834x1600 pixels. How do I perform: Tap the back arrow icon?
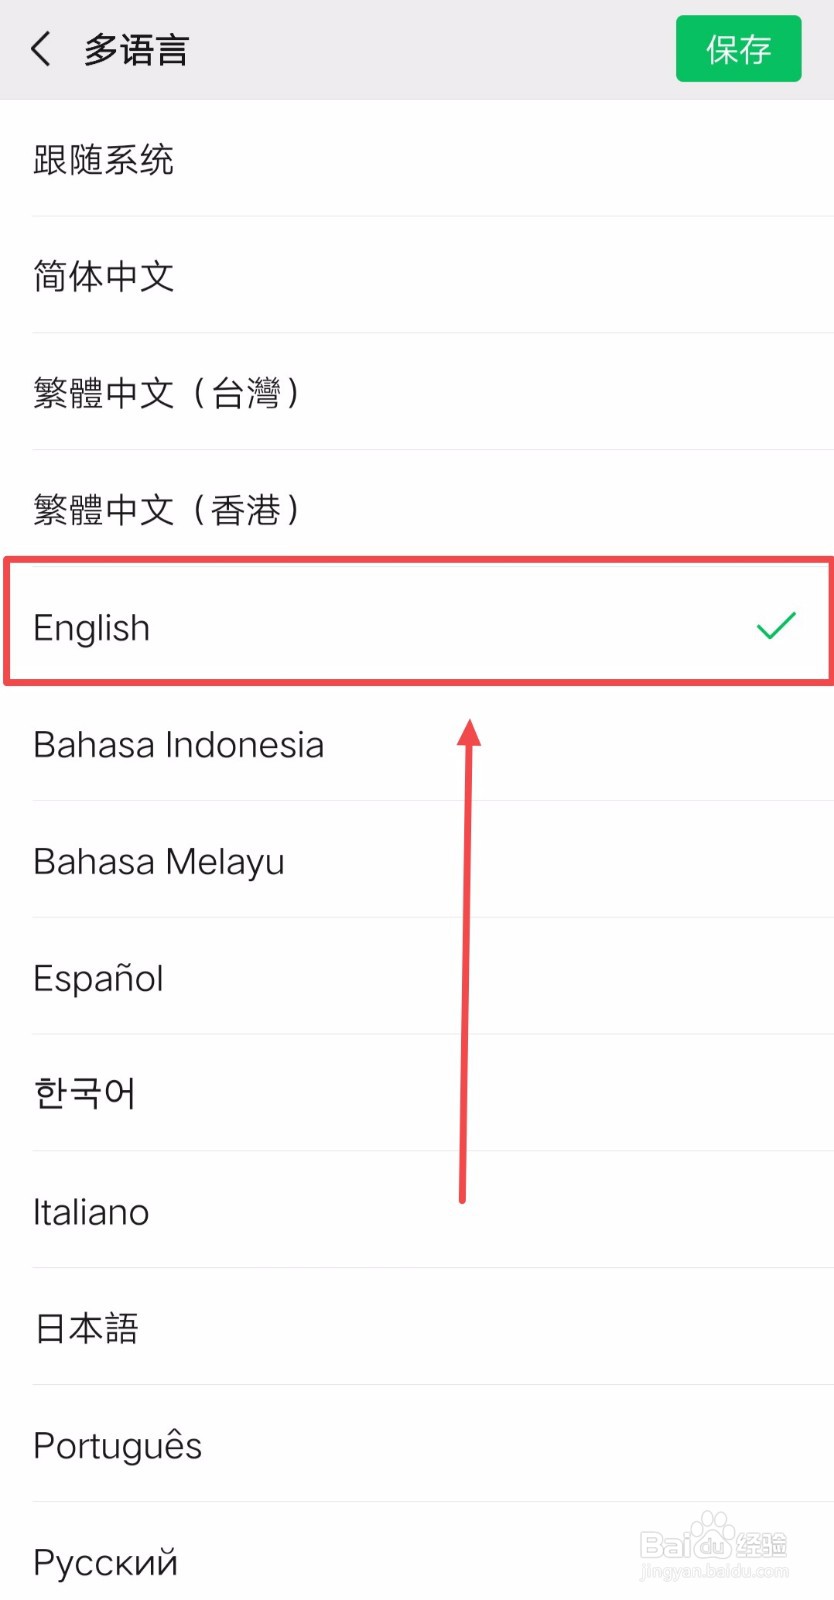tap(41, 49)
